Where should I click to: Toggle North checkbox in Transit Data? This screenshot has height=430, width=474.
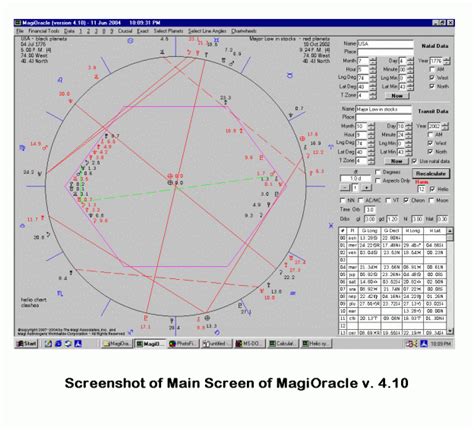431,152
